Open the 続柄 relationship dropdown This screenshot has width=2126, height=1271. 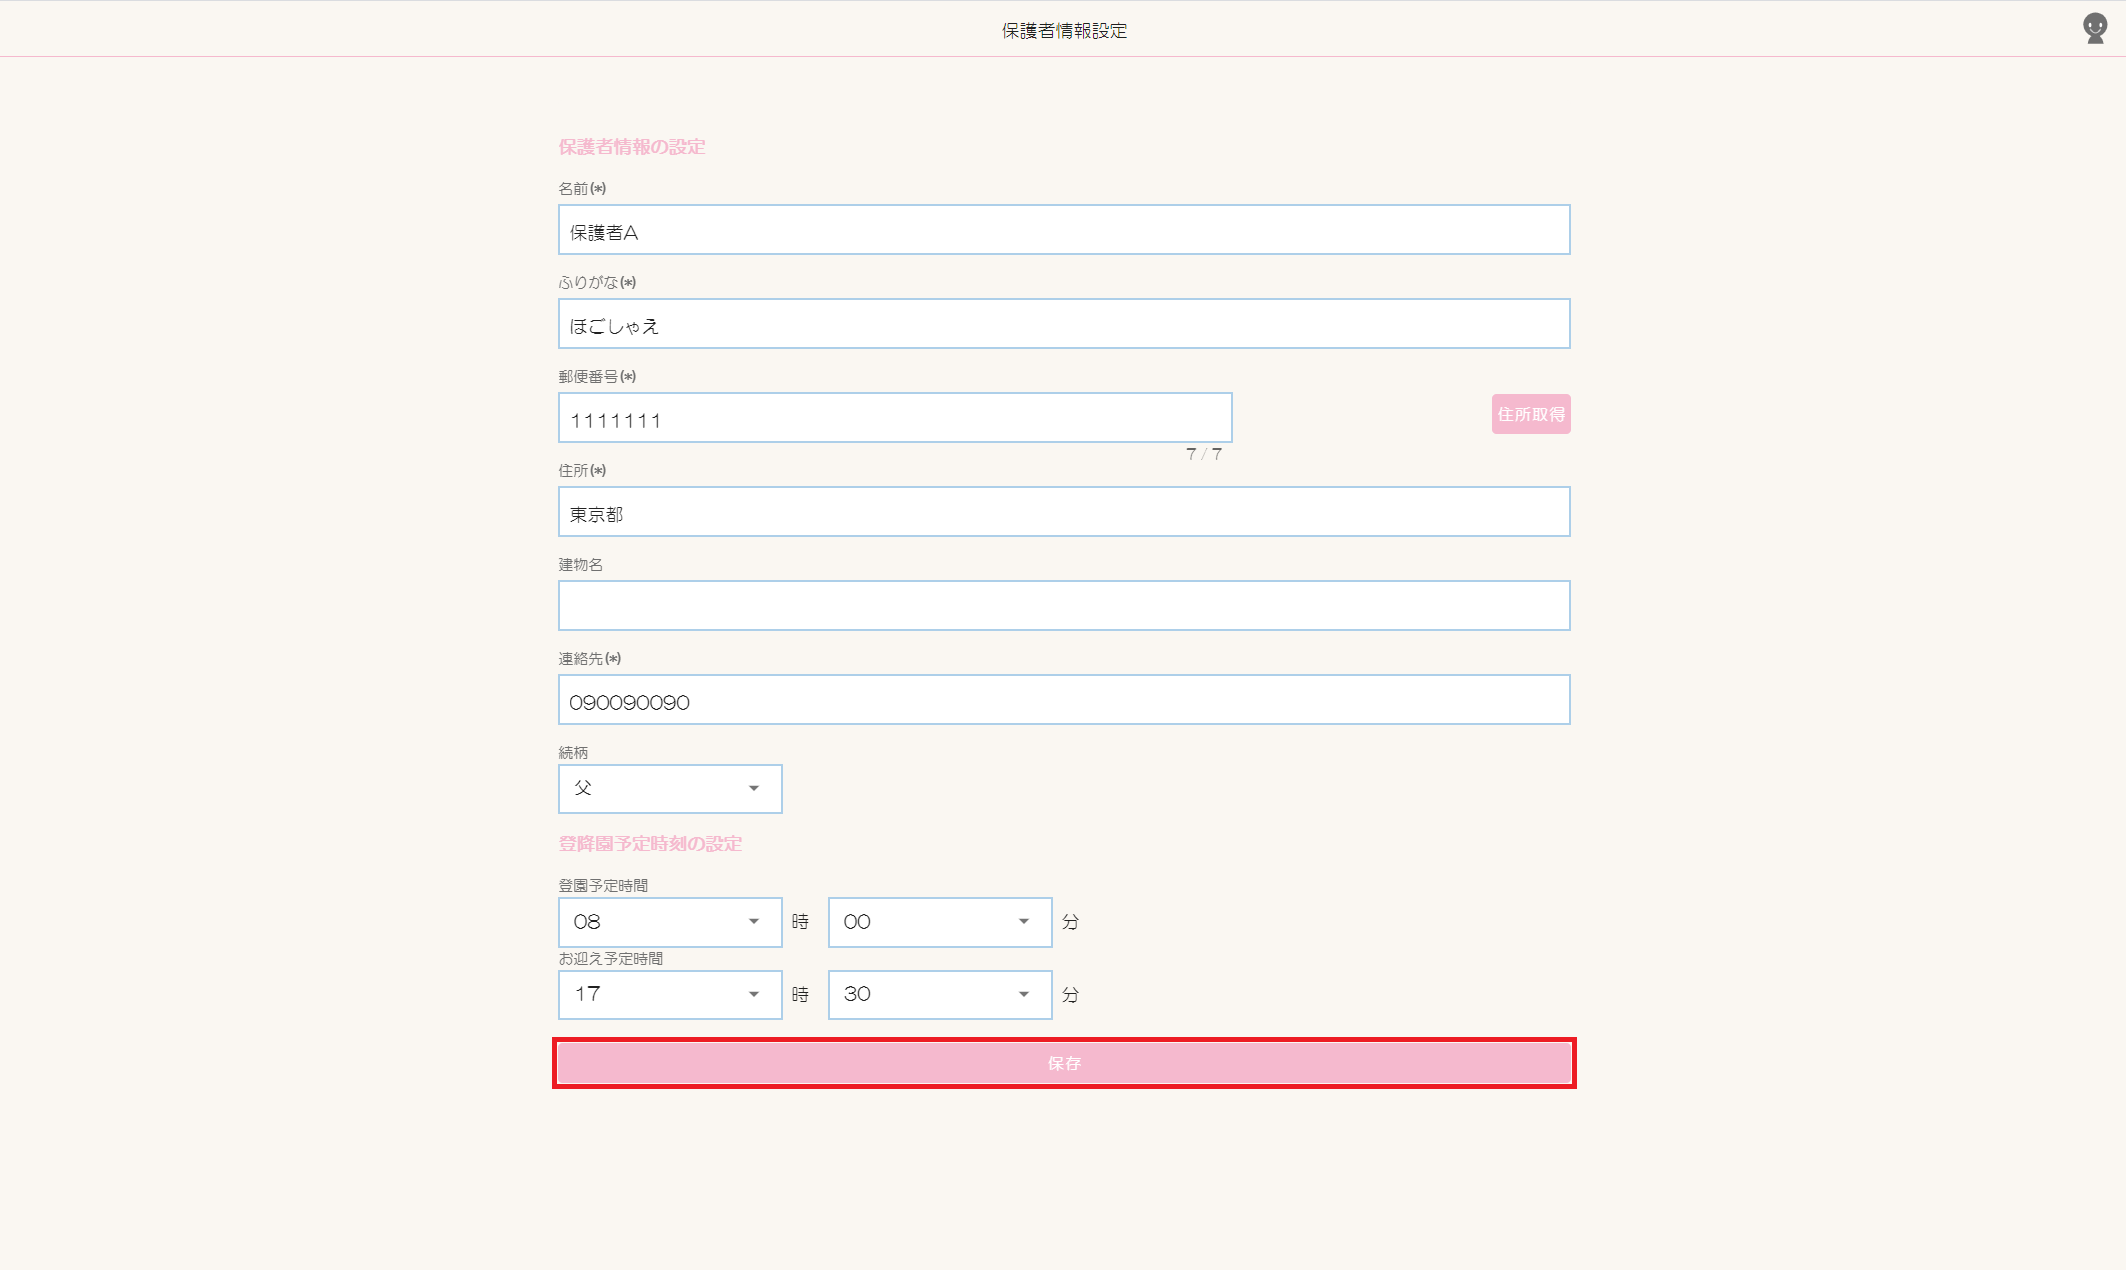point(670,789)
